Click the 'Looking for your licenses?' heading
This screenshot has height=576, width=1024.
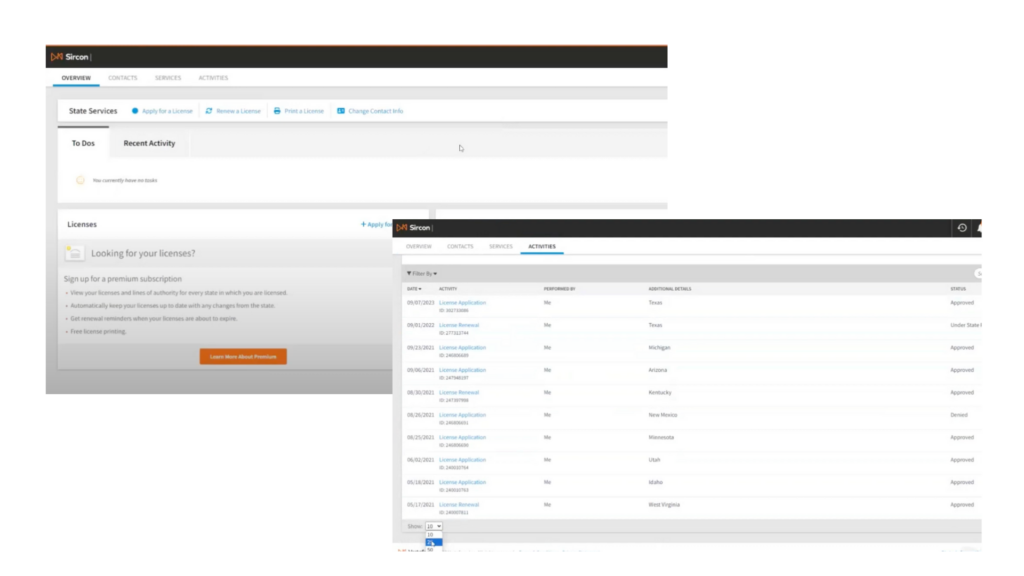tap(143, 253)
